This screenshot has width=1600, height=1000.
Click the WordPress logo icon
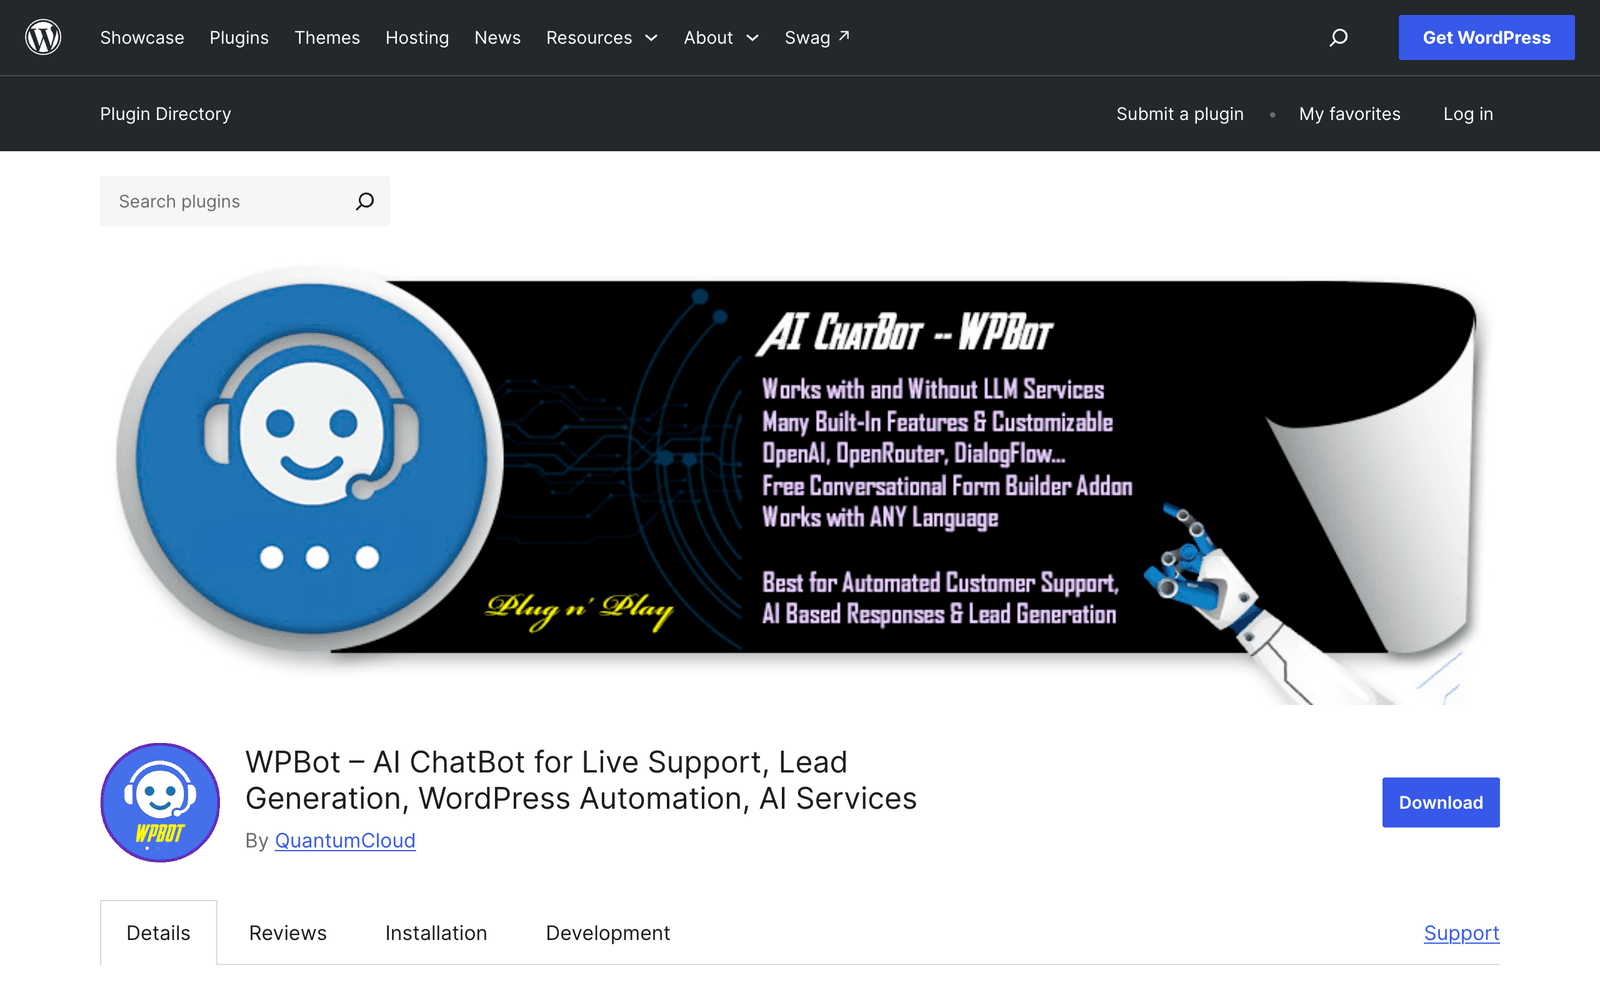[x=43, y=37]
